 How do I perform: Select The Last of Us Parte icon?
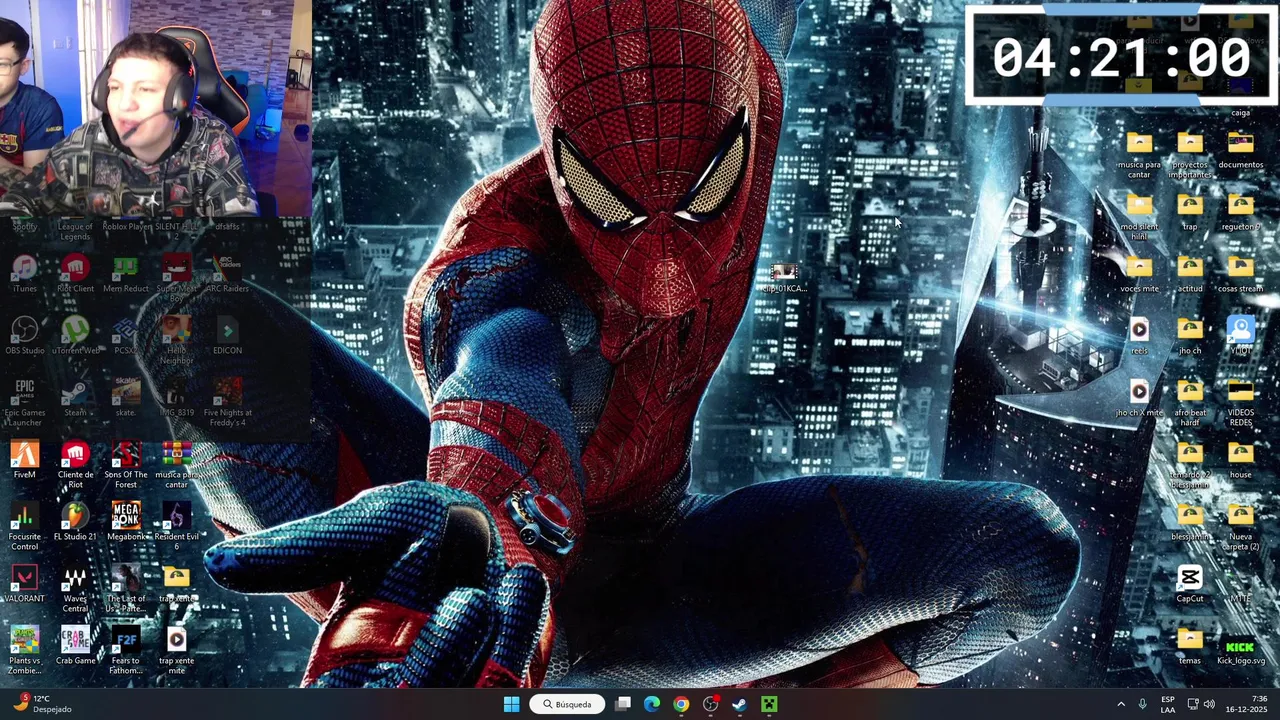coord(125,589)
